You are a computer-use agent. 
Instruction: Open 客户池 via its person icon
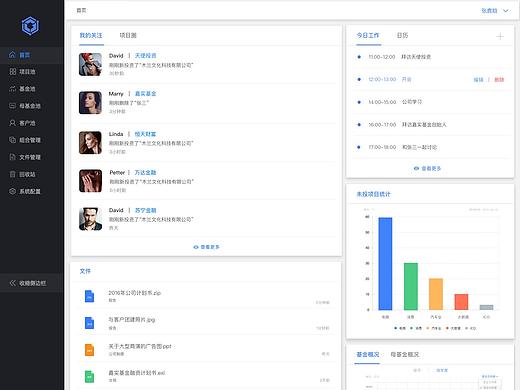pyautogui.click(x=13, y=123)
